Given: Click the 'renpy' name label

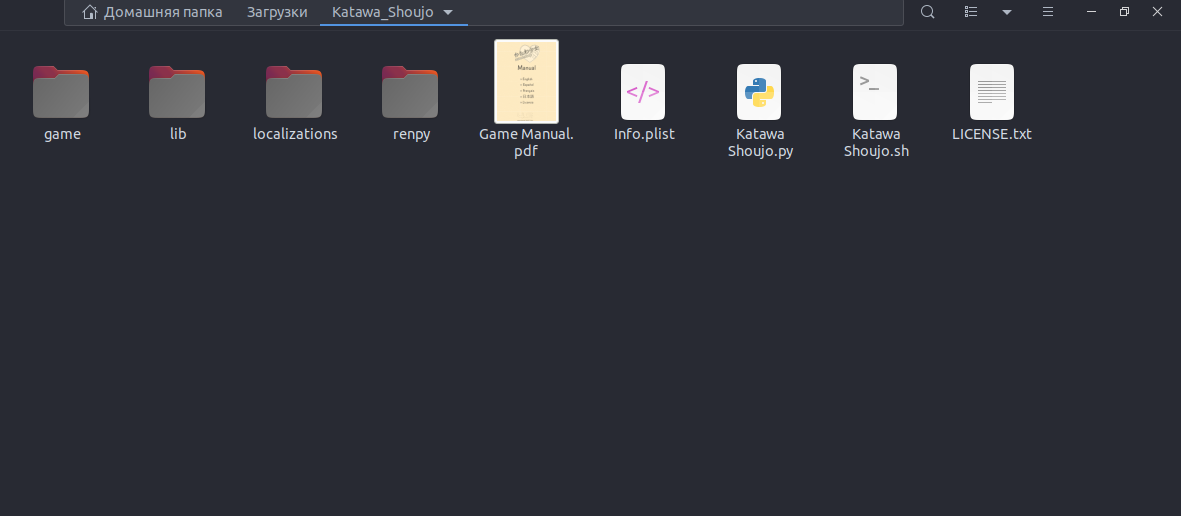Looking at the screenshot, I should 411,134.
